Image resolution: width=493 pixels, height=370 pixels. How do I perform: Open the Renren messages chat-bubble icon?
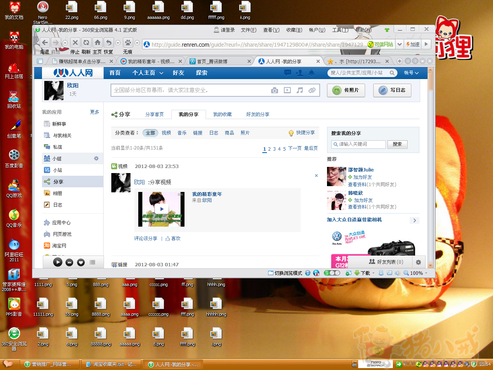287,73
